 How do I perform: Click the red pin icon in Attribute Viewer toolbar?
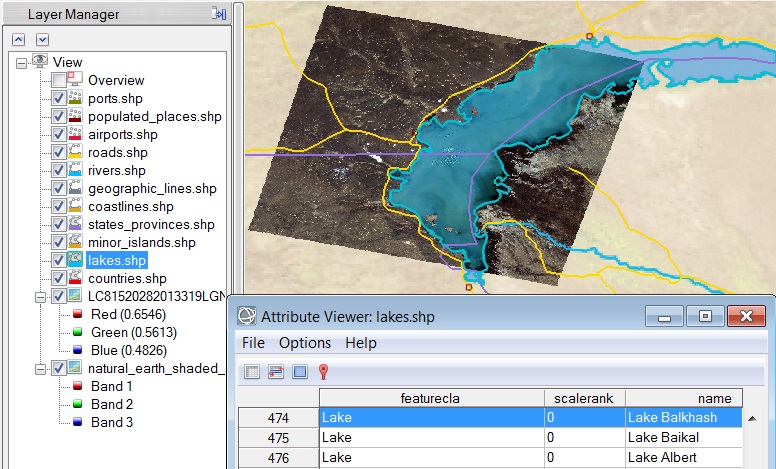pos(323,372)
